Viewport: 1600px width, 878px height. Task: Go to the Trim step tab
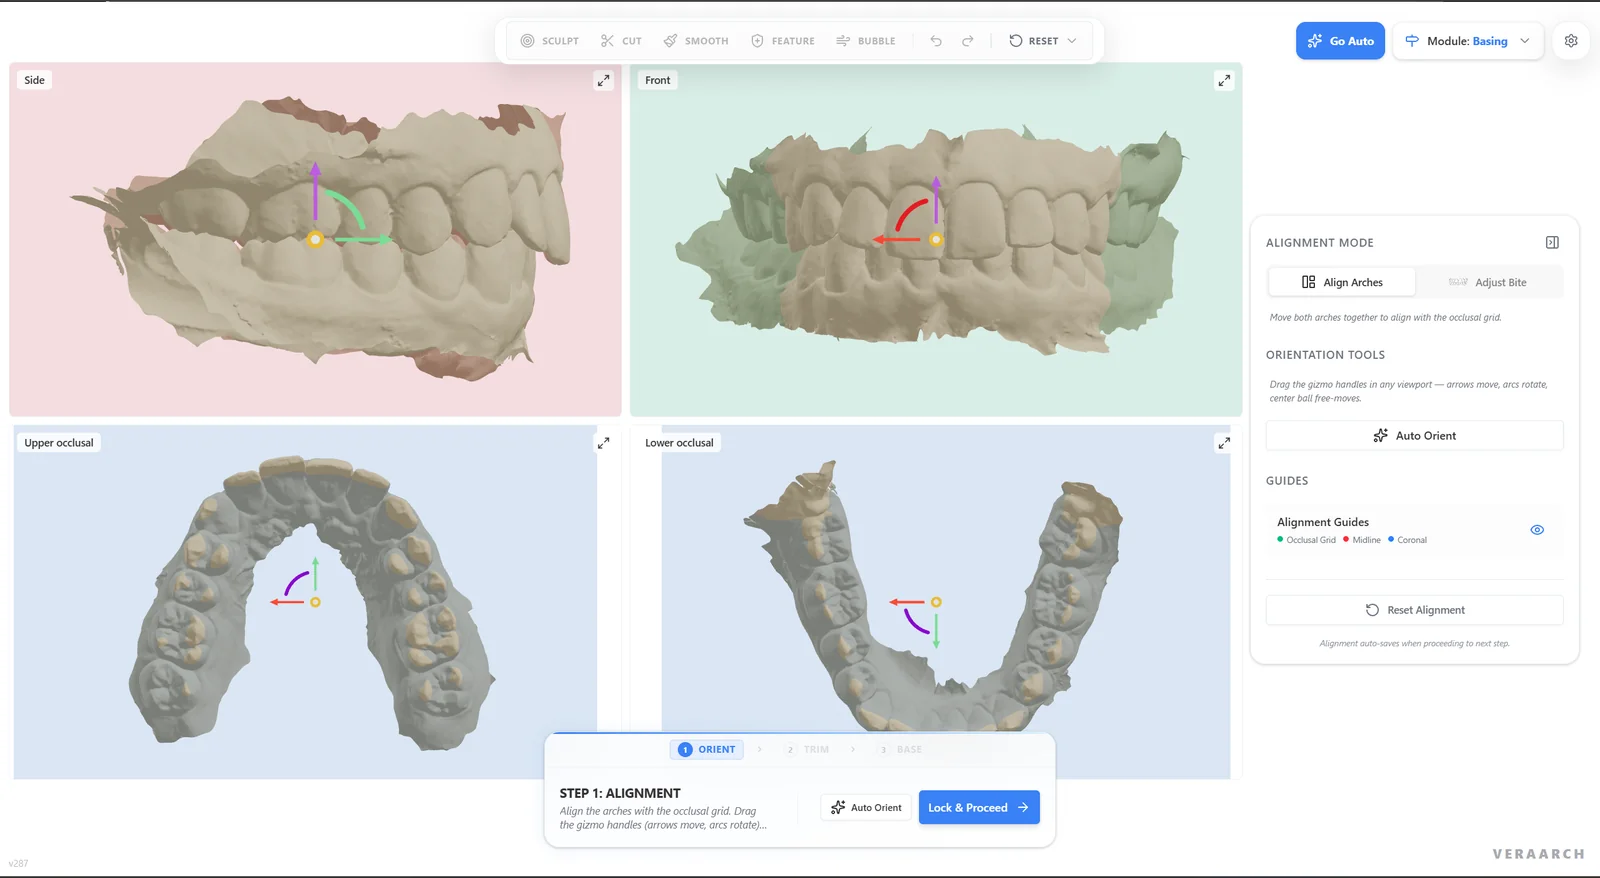click(x=807, y=750)
